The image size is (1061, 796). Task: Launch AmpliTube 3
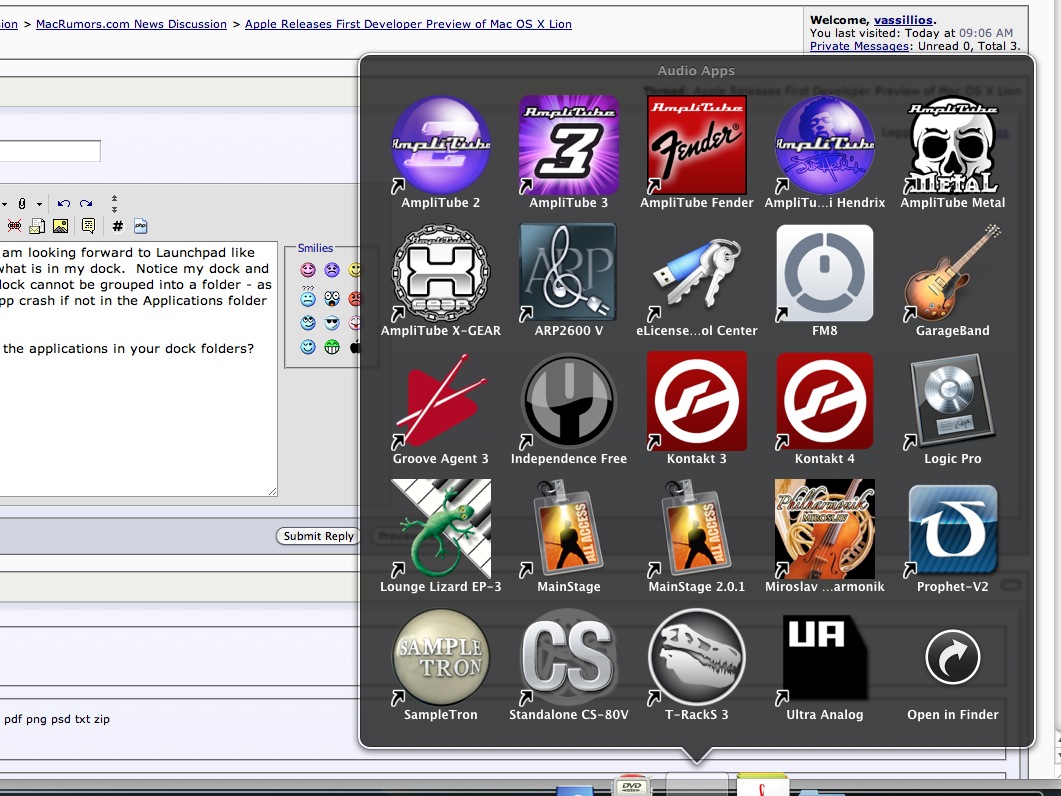pyautogui.click(x=568, y=145)
